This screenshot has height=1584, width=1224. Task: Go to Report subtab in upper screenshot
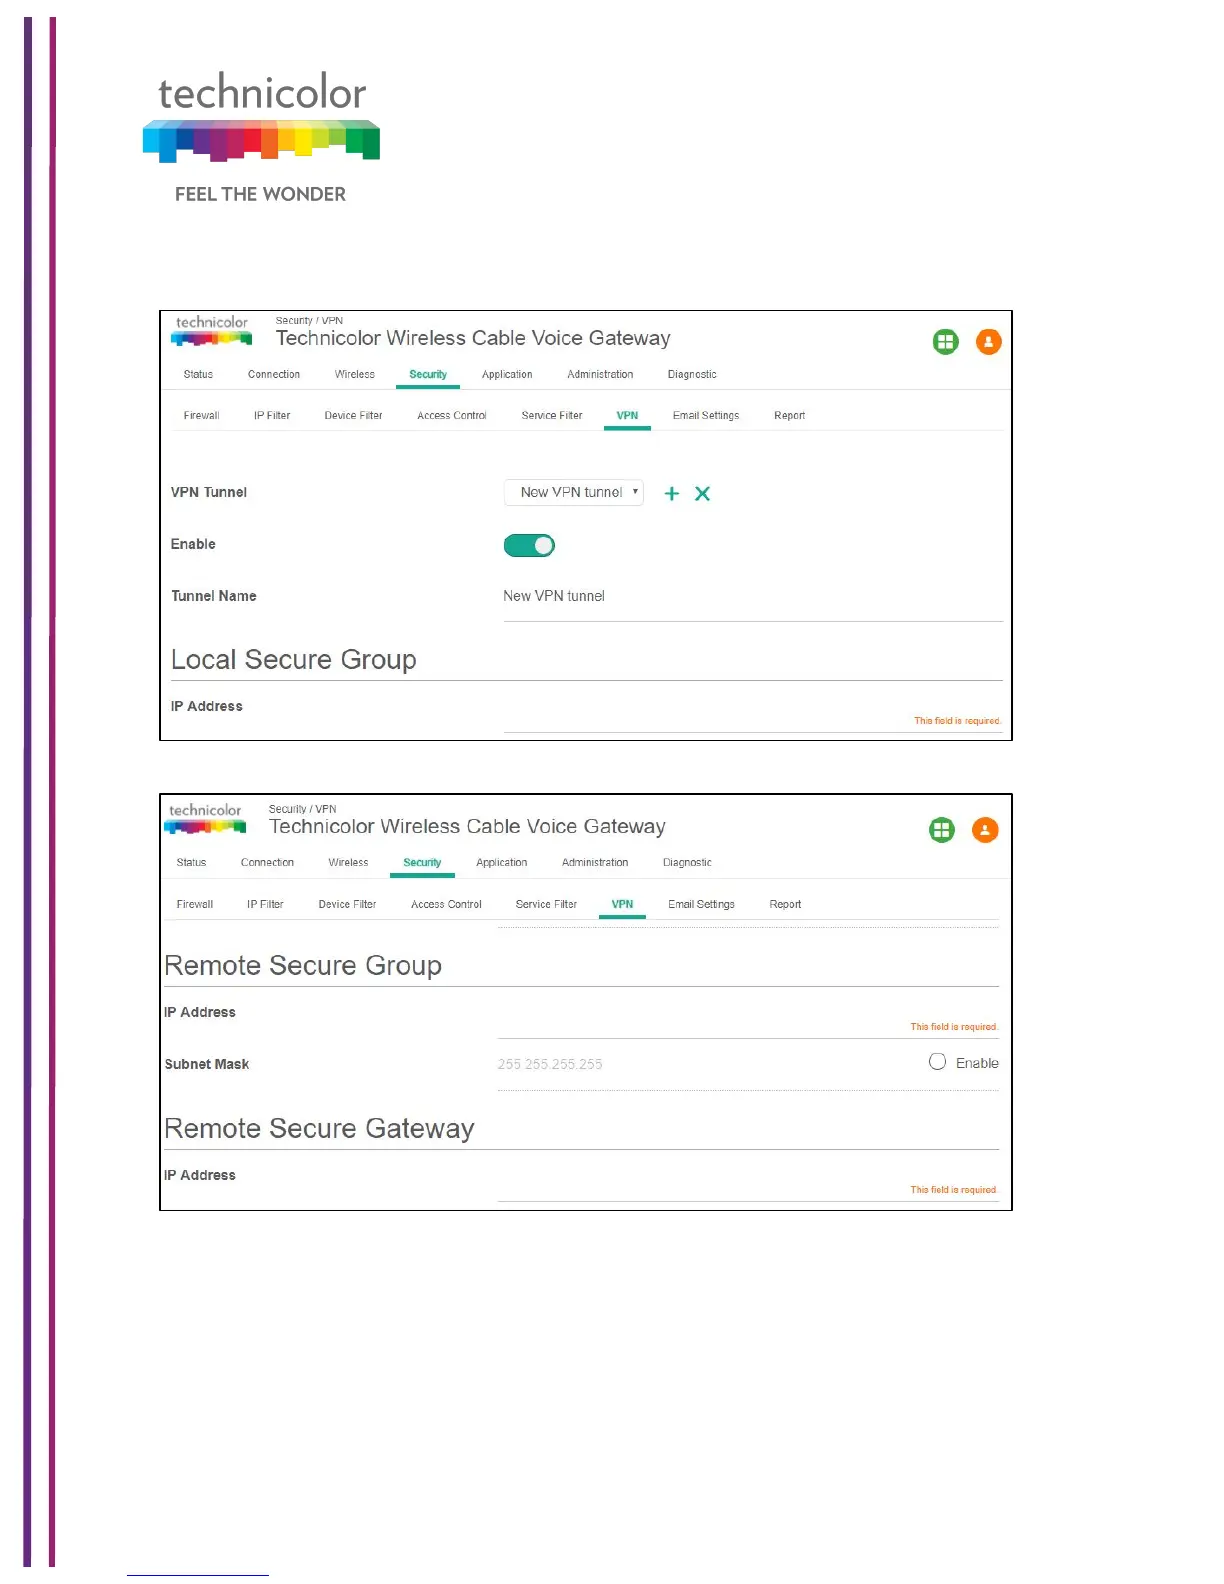[789, 415]
